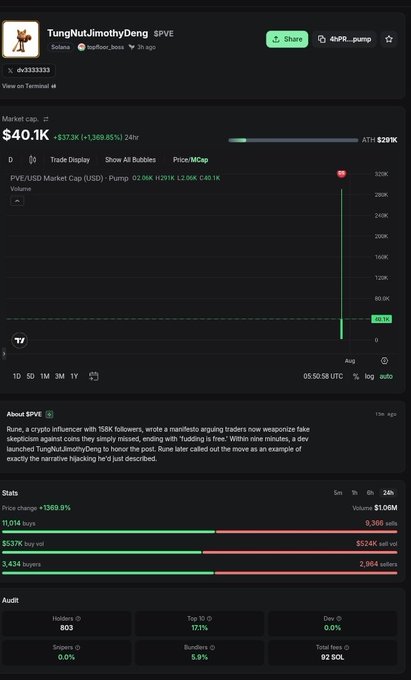Image resolution: width=411 pixels, height=680 pixels.
Task: Toggle auto scale on the chart
Action: [x=386, y=376]
